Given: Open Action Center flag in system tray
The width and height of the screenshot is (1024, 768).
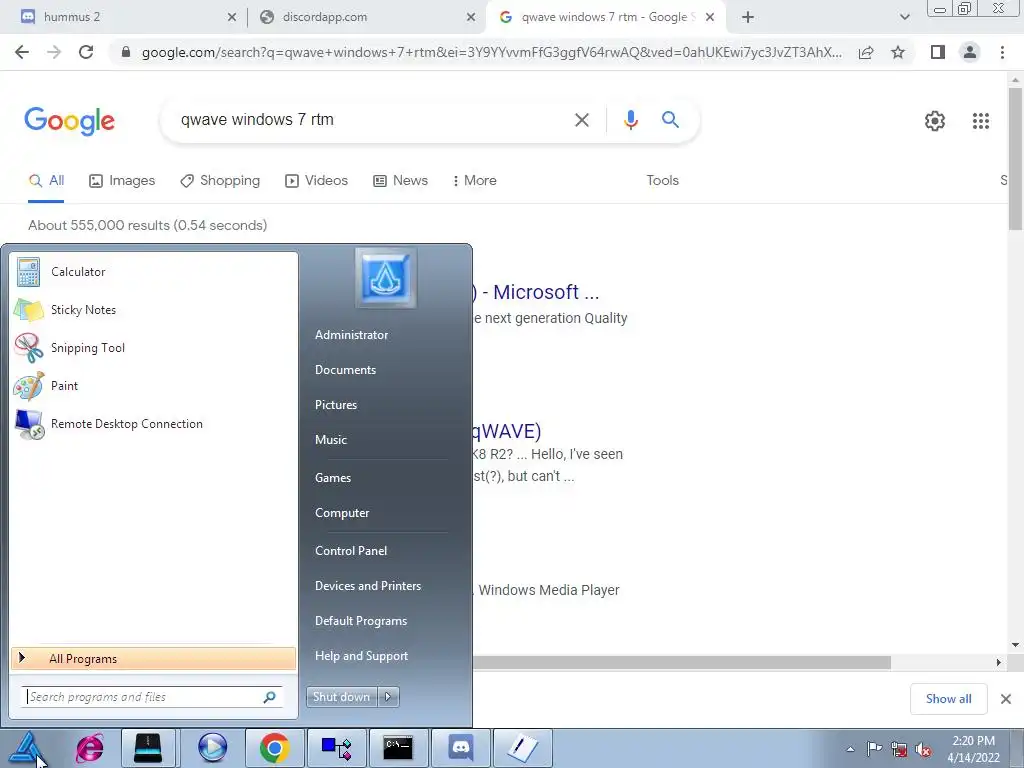Looking at the screenshot, I should point(874,749).
